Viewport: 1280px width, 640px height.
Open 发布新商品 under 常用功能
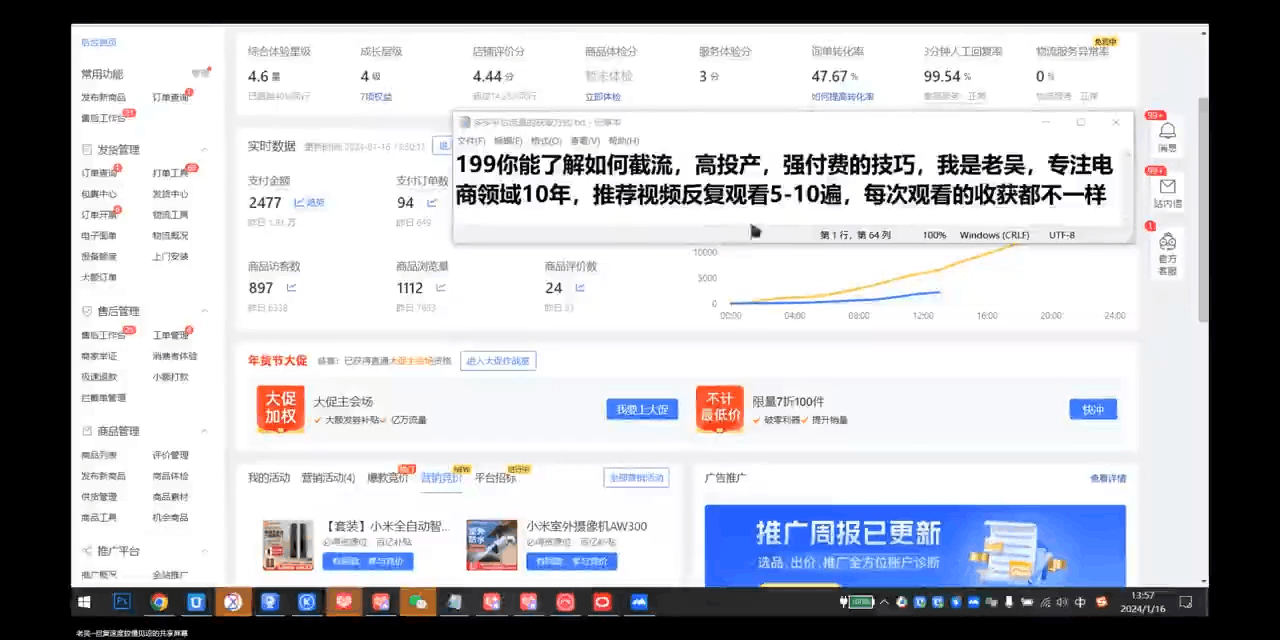click(x=103, y=98)
